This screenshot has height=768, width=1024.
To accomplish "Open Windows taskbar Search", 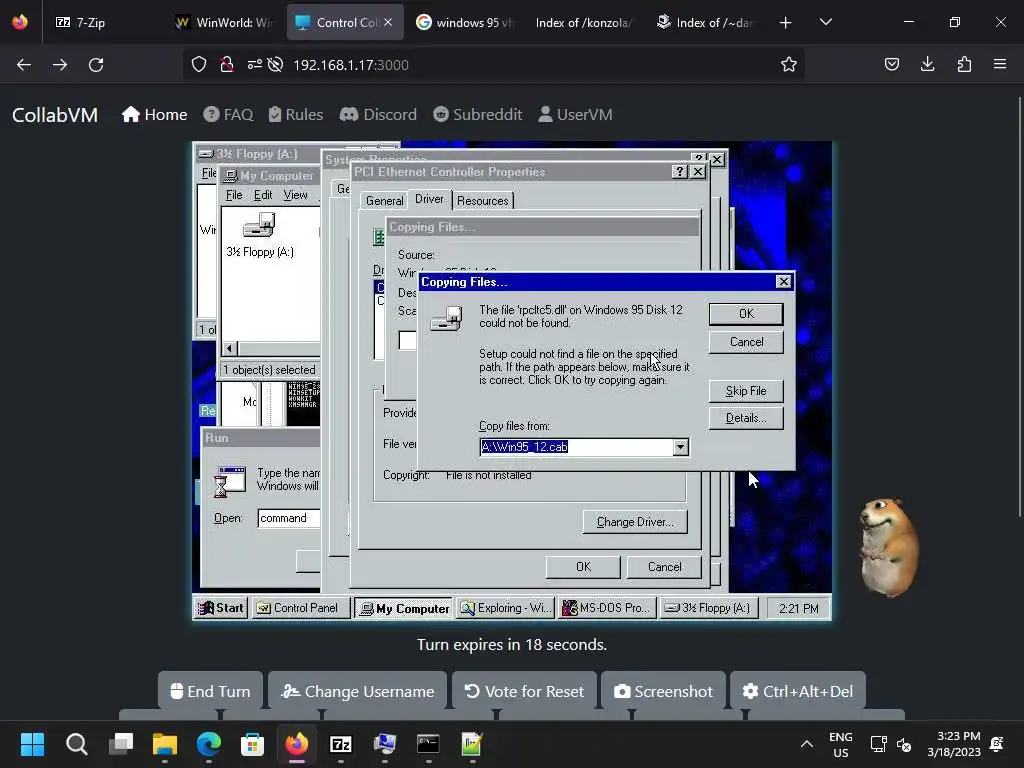I will (76, 744).
